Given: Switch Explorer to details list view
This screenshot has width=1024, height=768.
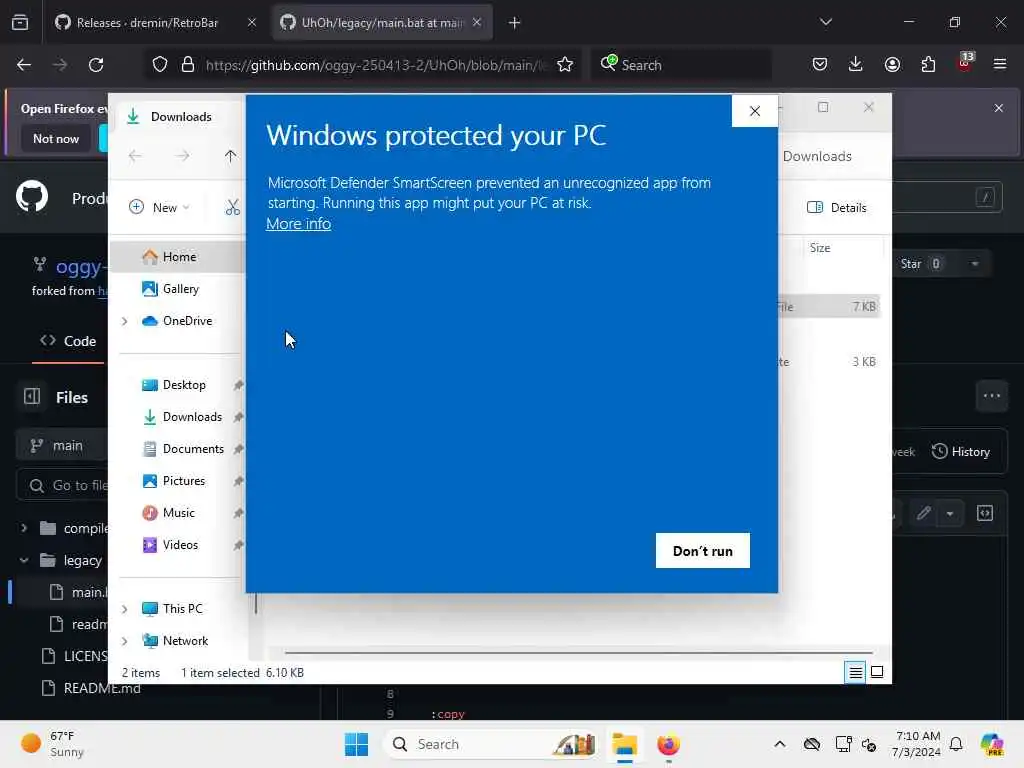Looking at the screenshot, I should (x=855, y=672).
